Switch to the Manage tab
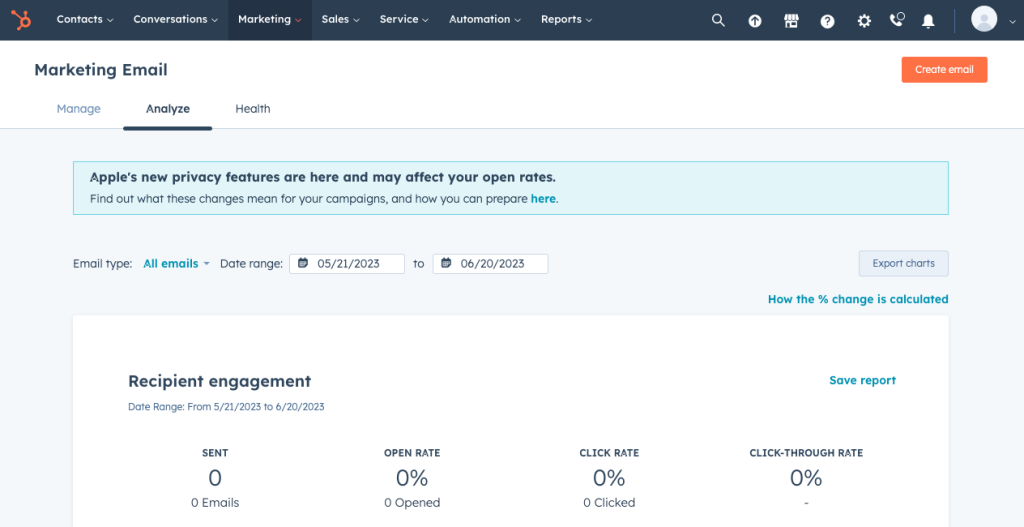The width and height of the screenshot is (1024, 527). (78, 109)
